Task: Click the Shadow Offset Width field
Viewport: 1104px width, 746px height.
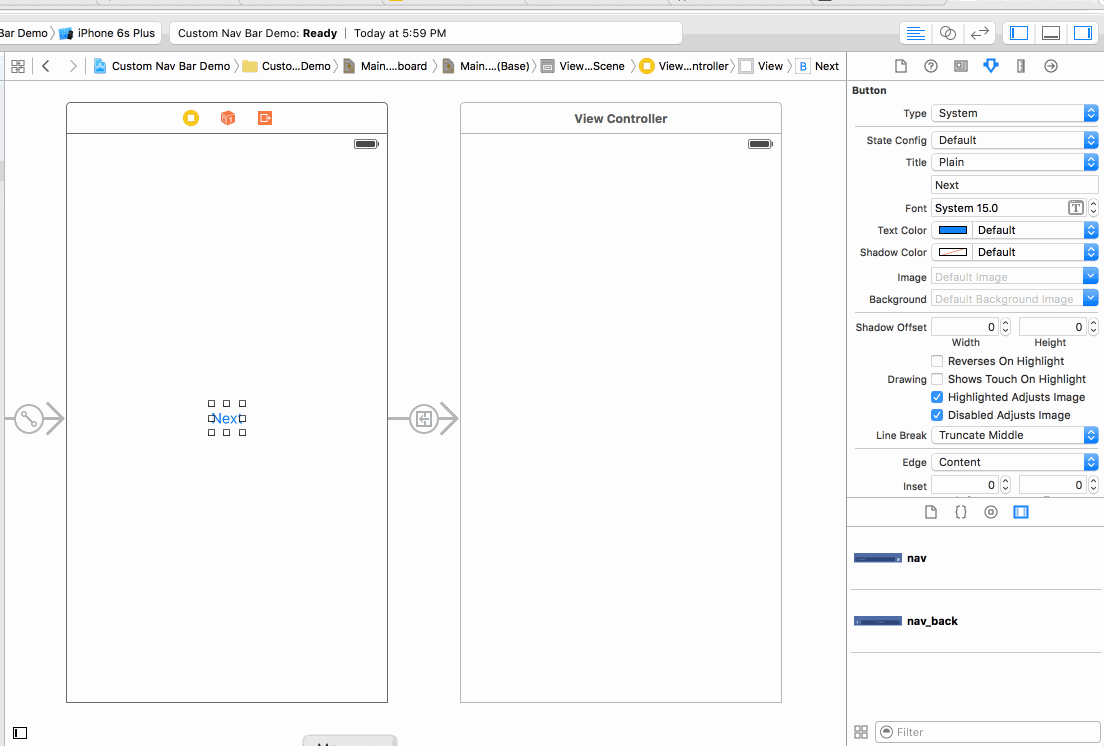Action: (965, 327)
